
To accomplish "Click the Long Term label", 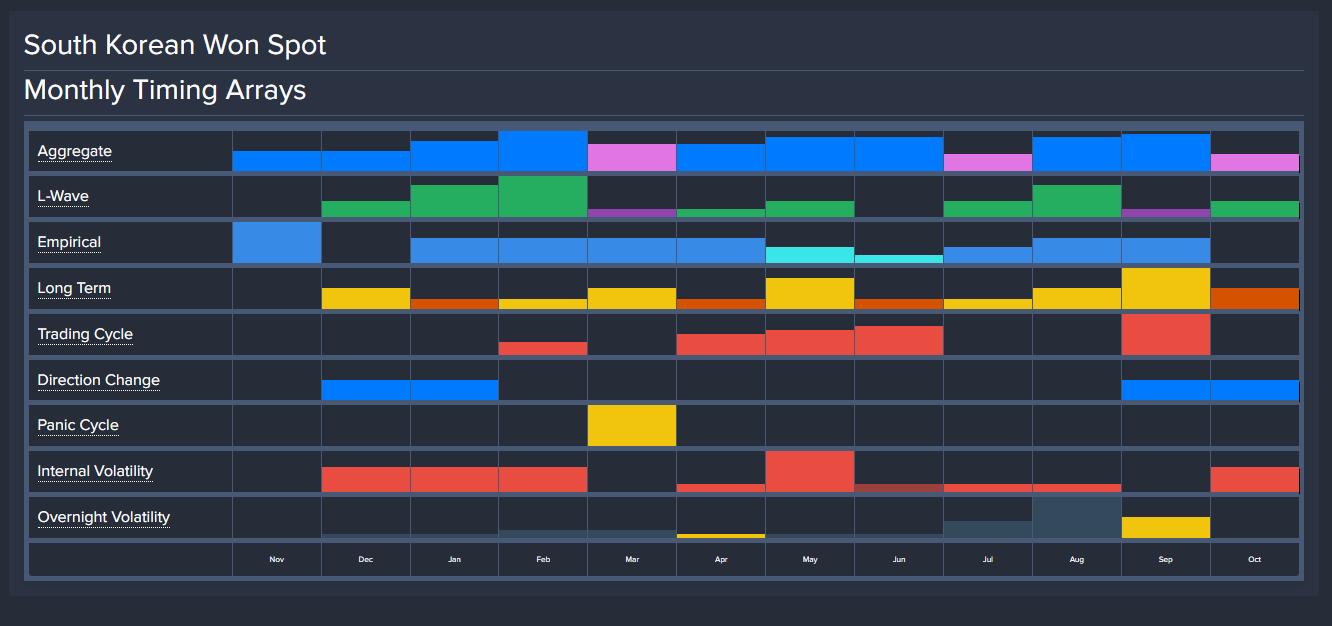I will 74,288.
